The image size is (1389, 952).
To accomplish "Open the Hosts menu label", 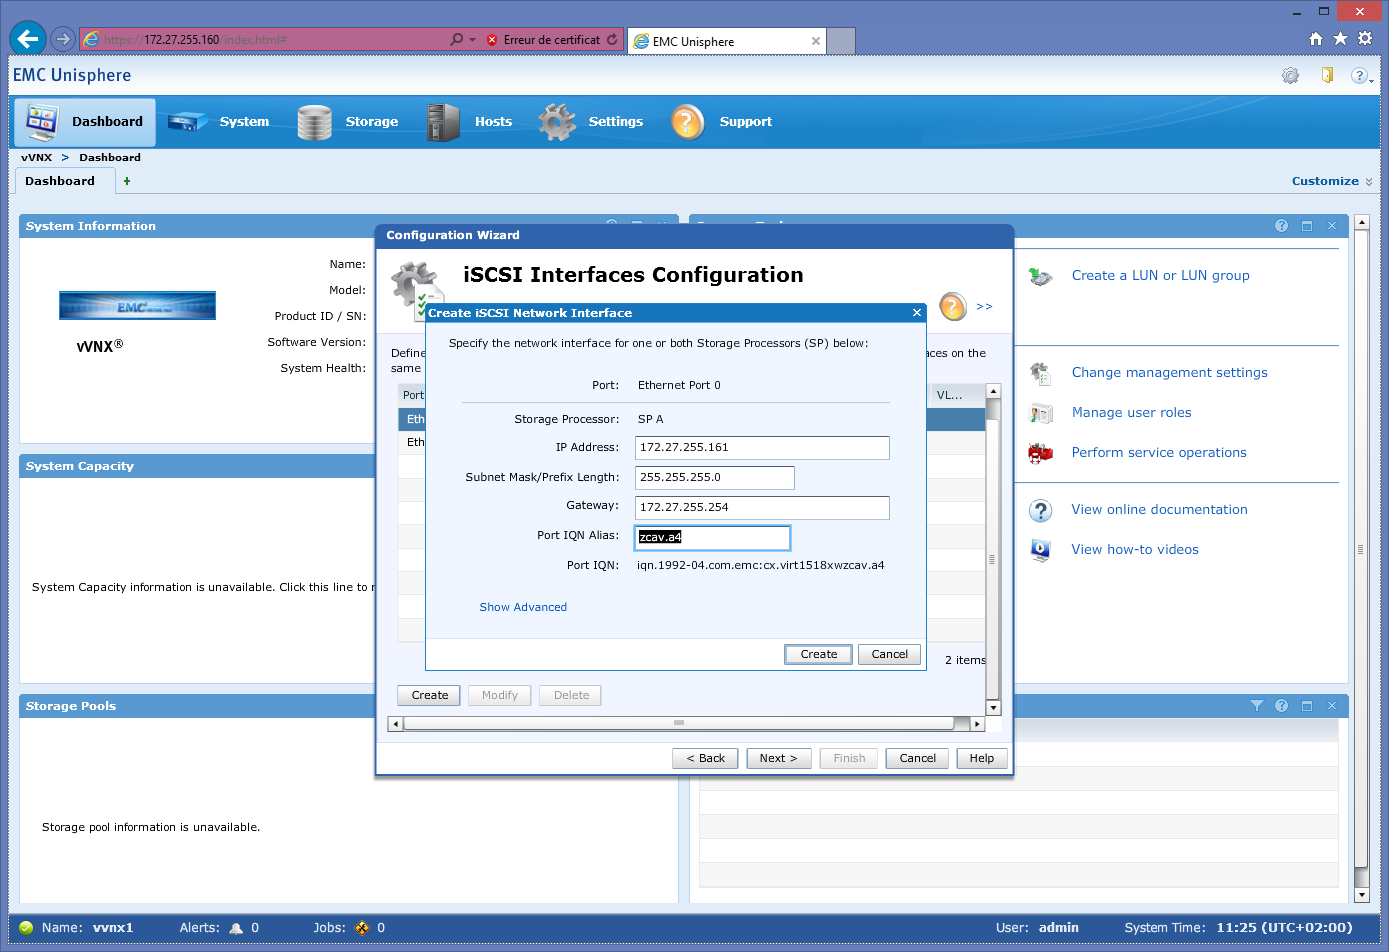I will point(493,122).
